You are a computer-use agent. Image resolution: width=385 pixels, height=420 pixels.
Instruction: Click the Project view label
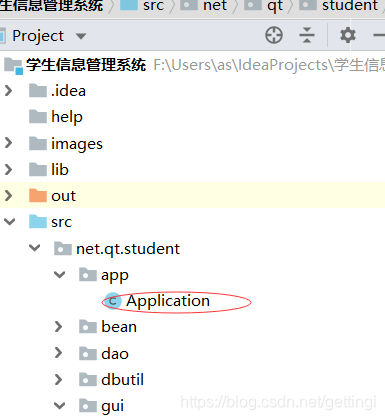[38, 36]
